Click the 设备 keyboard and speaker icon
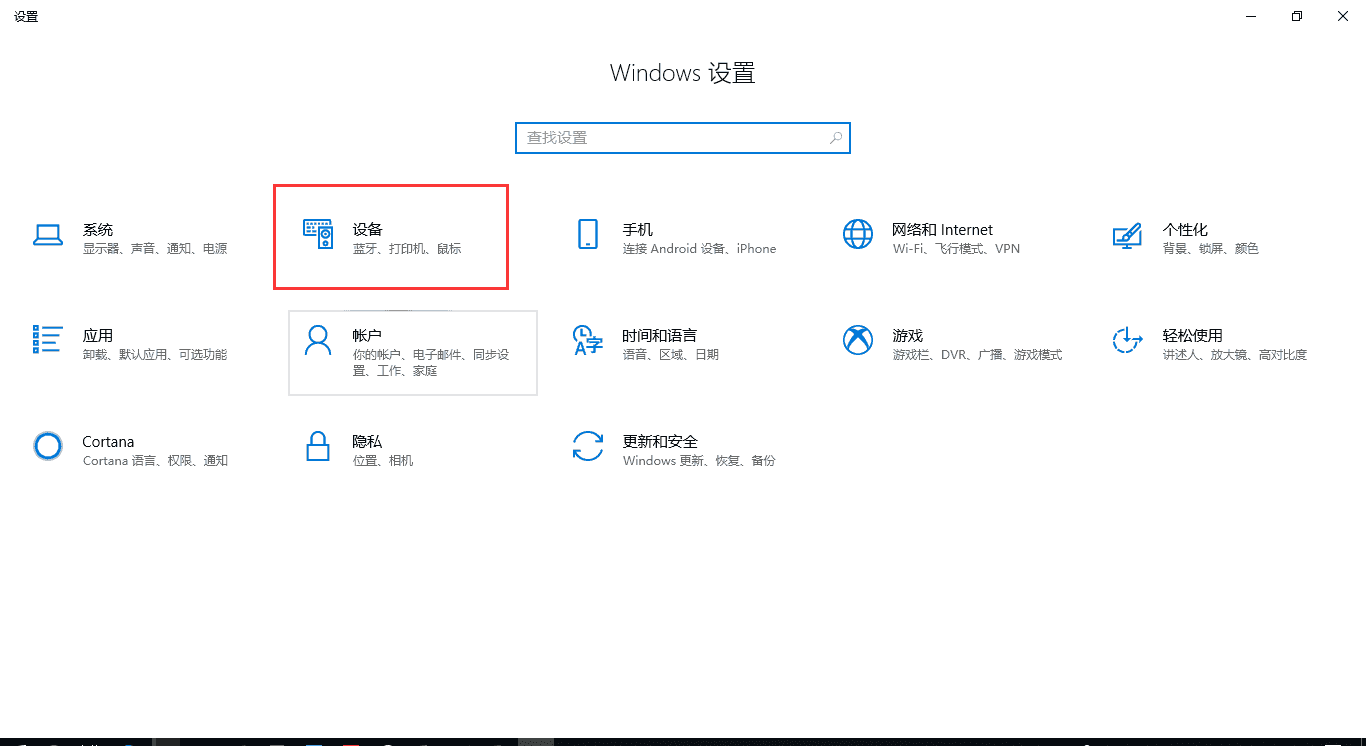 coord(318,235)
